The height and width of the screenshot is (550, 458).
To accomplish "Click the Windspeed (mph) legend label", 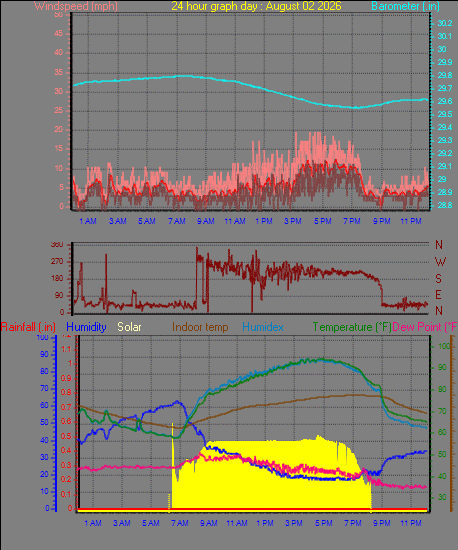I will tap(76, 6).
